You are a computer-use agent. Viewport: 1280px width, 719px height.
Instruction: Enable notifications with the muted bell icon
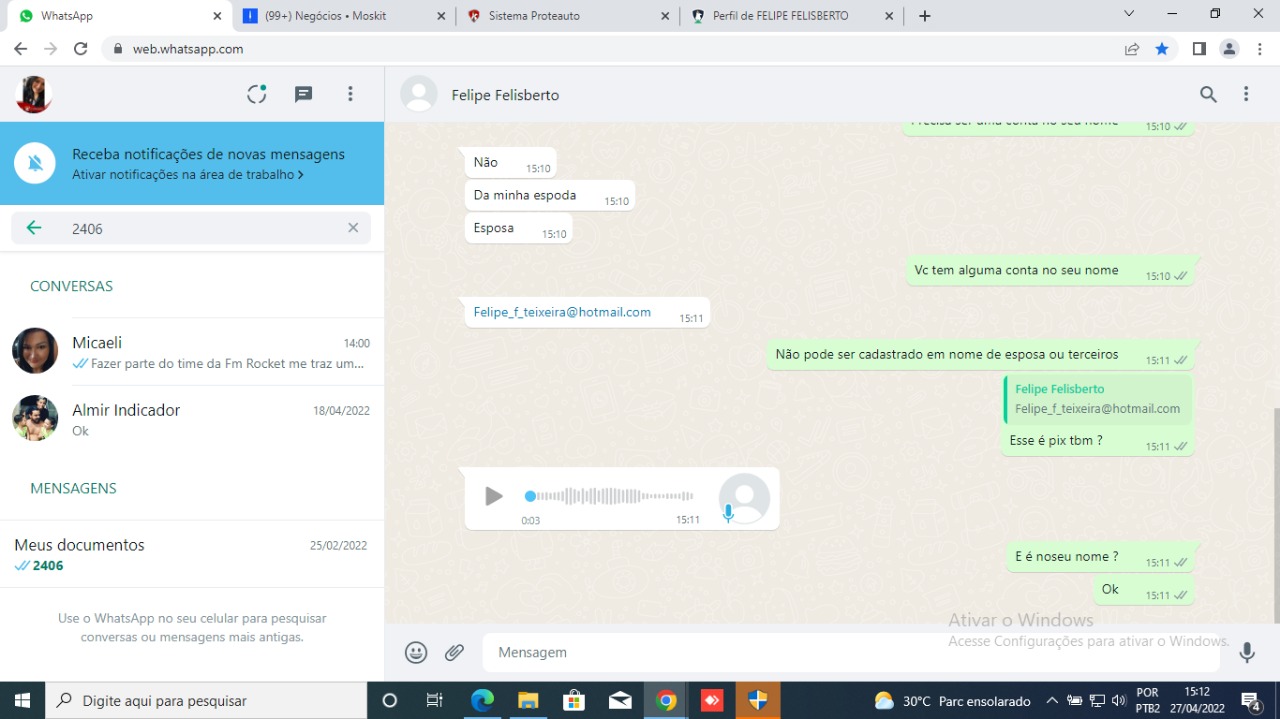[x=35, y=163]
